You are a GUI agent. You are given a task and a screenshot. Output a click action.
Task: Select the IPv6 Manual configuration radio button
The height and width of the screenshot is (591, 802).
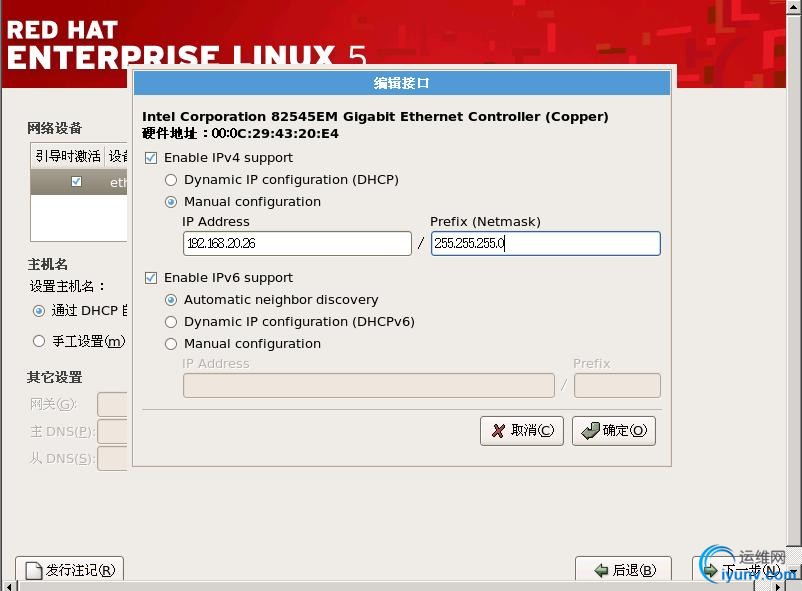click(171, 344)
